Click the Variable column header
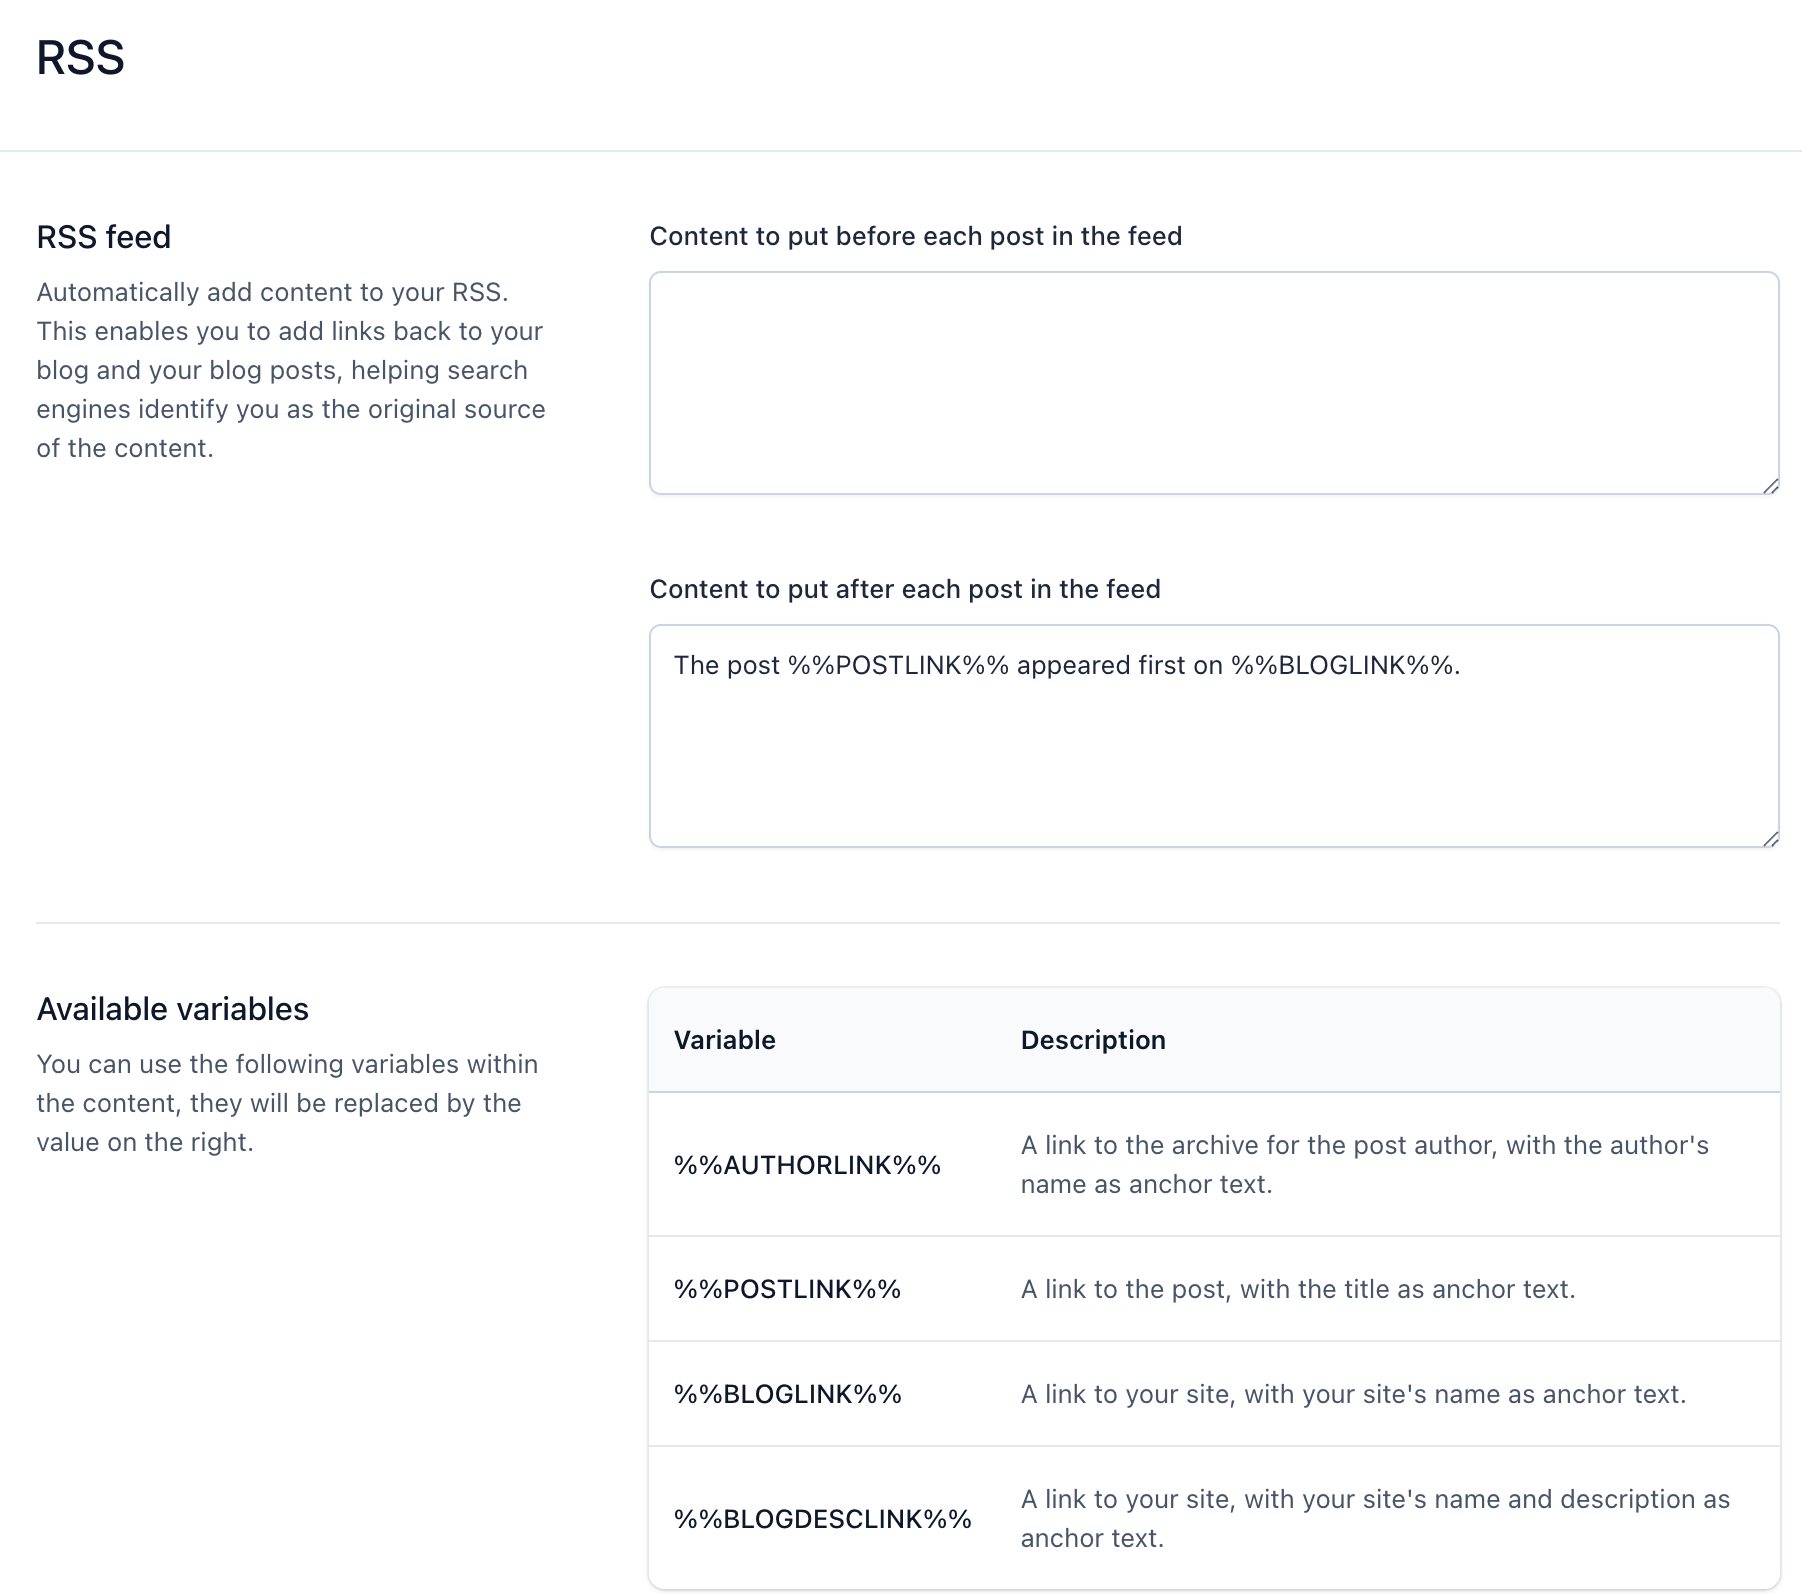Image resolution: width=1802 pixels, height=1594 pixels. pyautogui.click(x=725, y=1040)
